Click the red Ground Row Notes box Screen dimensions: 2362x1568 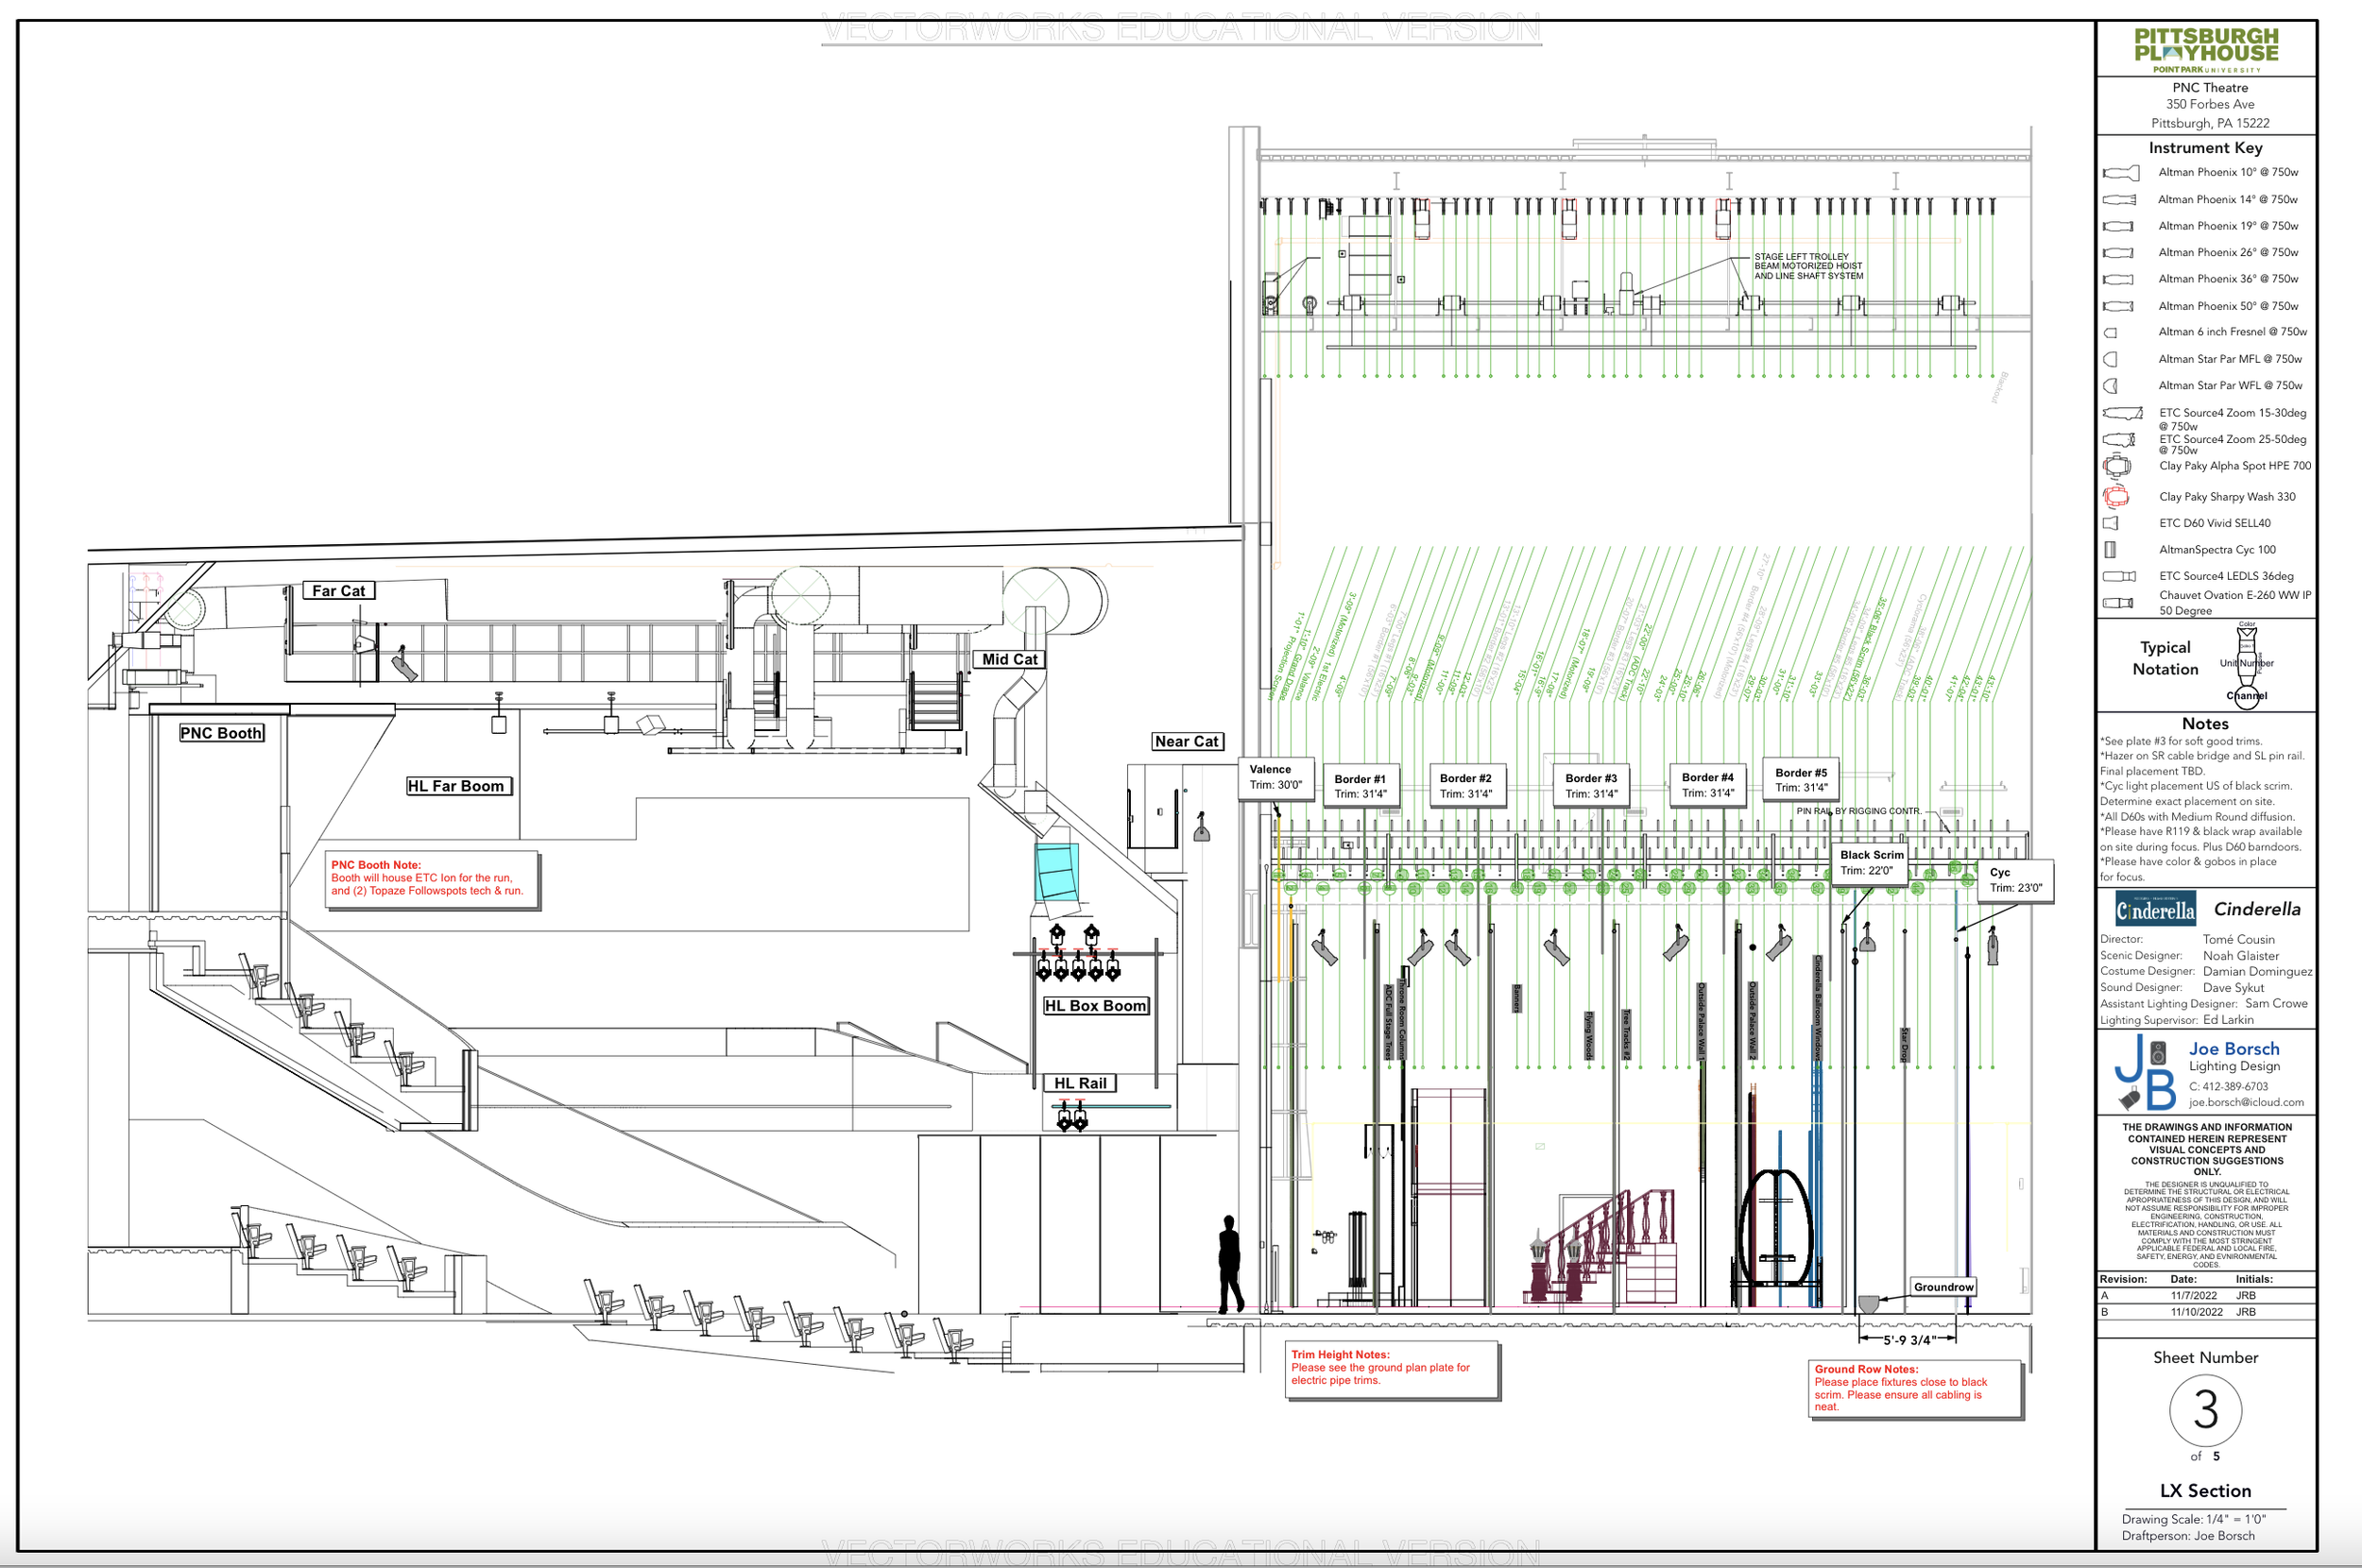coord(1916,1388)
